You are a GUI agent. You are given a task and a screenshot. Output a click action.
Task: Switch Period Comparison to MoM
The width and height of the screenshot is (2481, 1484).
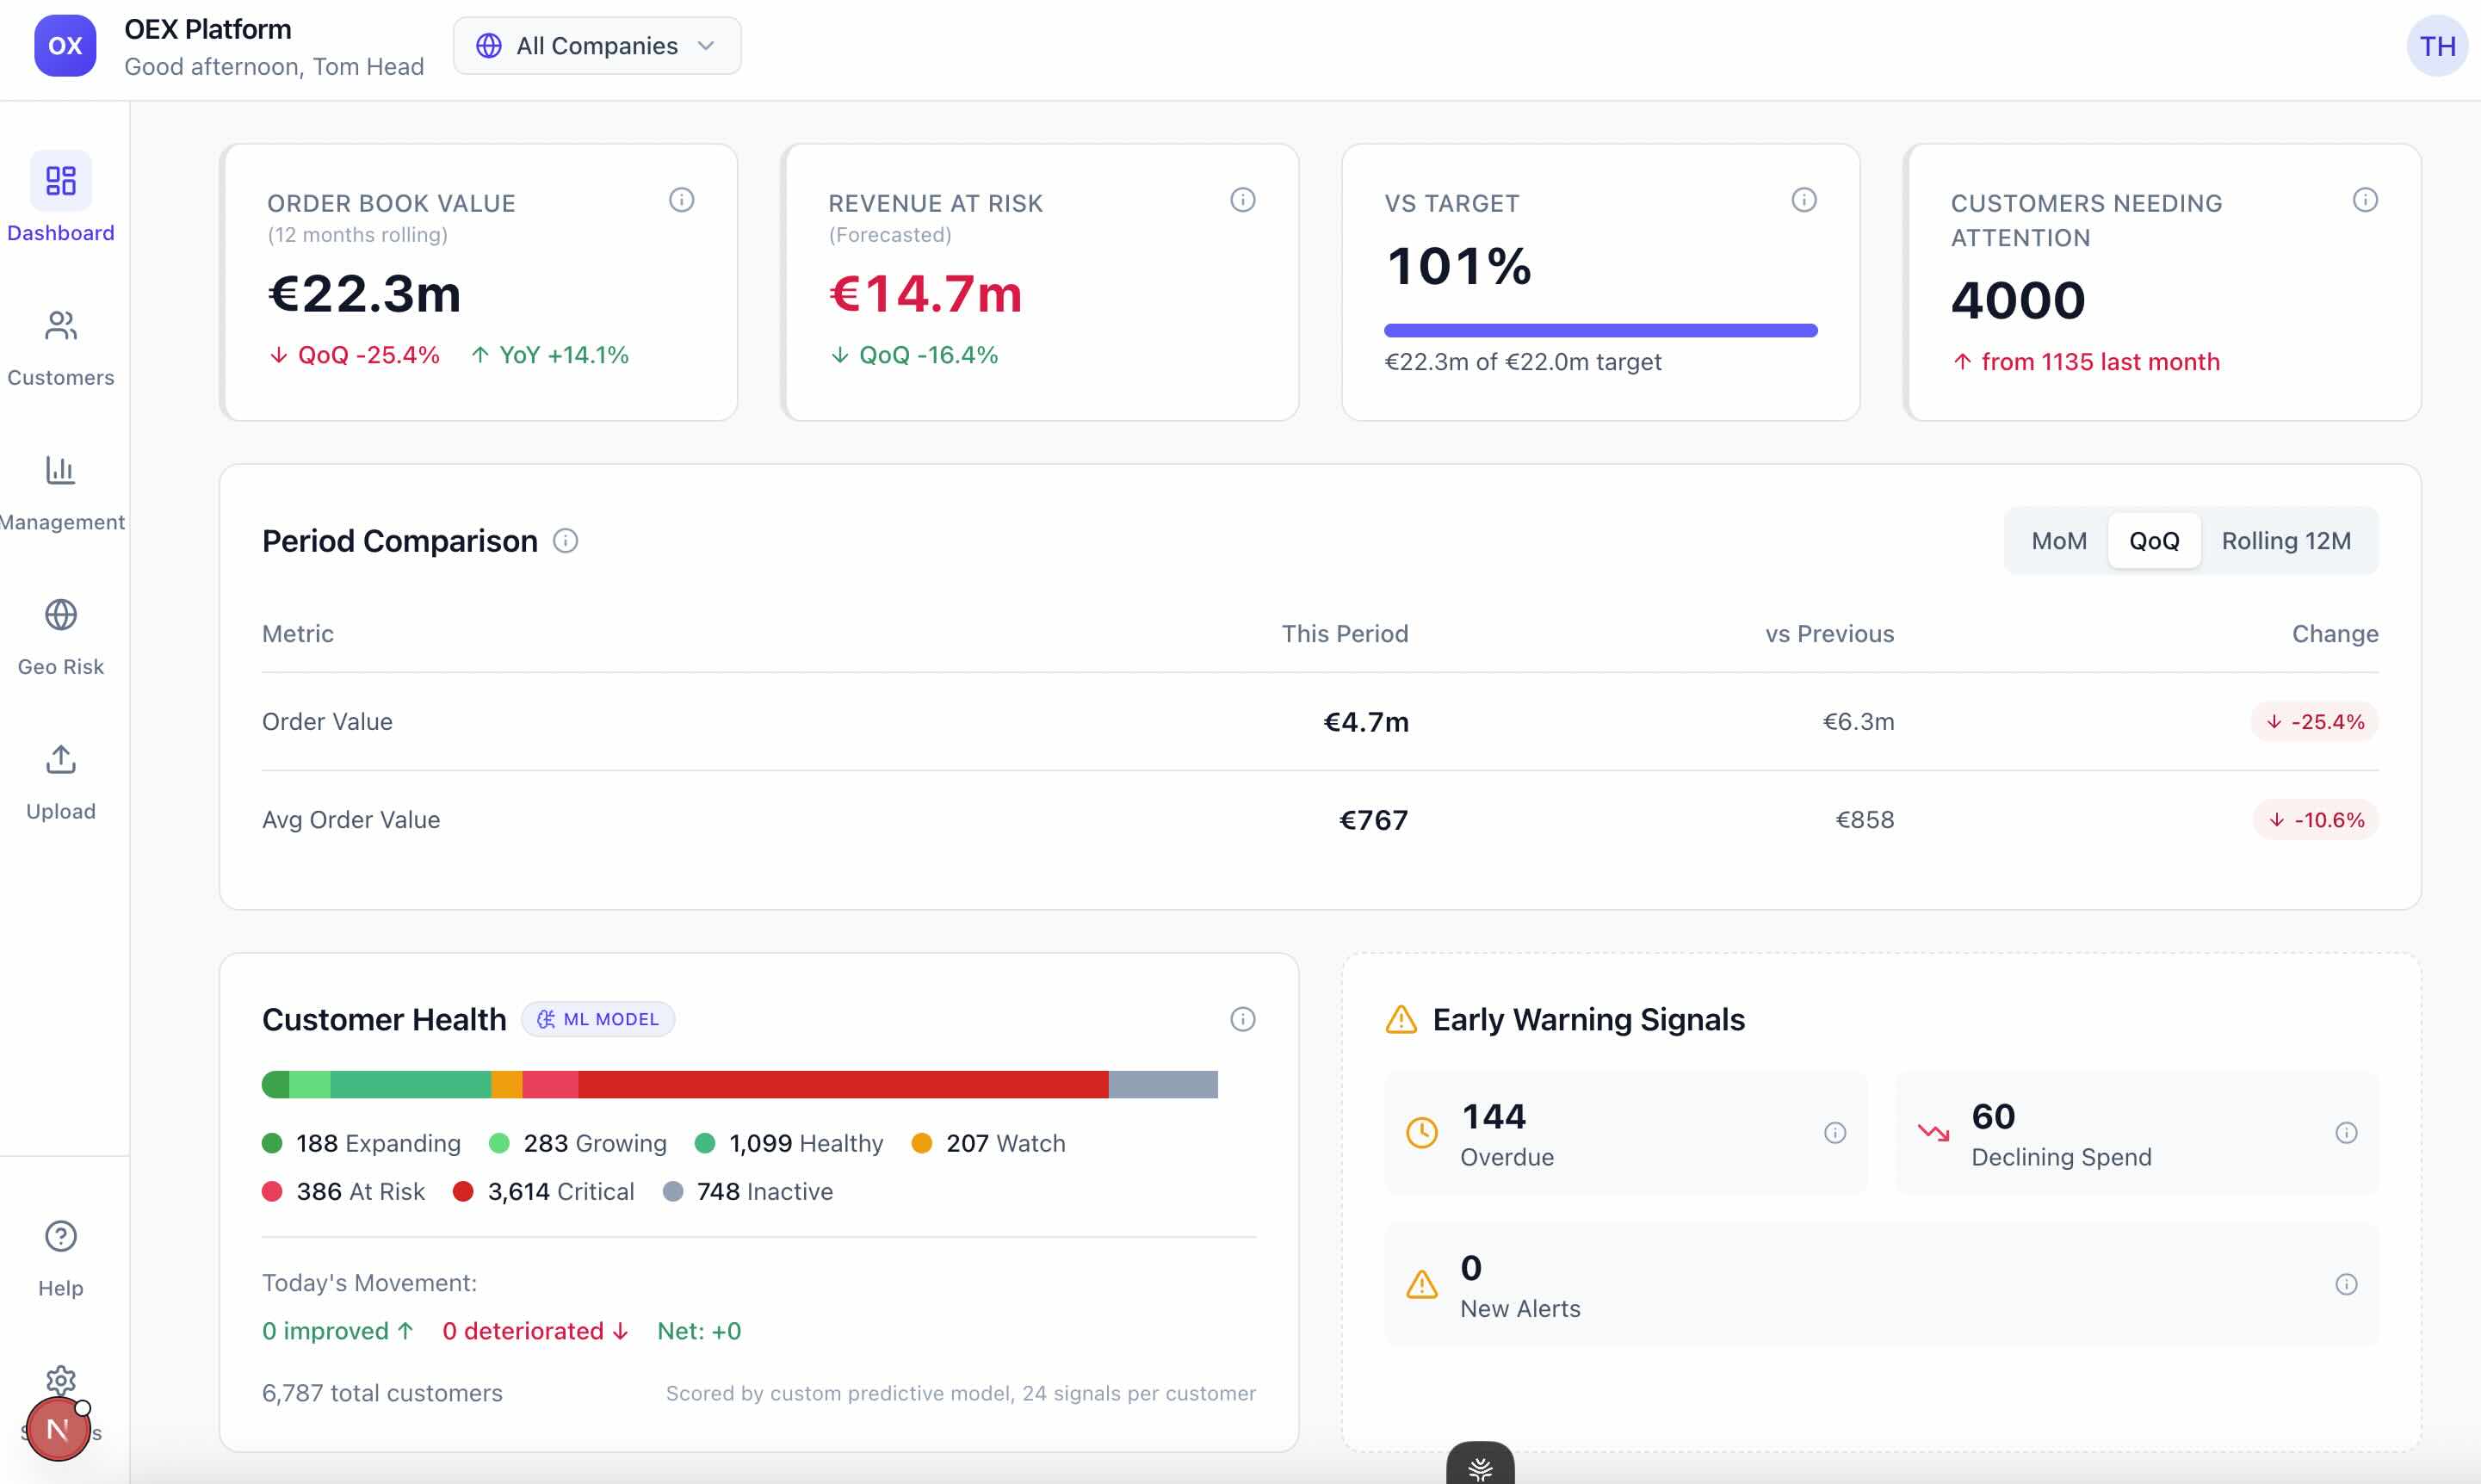click(x=2059, y=541)
